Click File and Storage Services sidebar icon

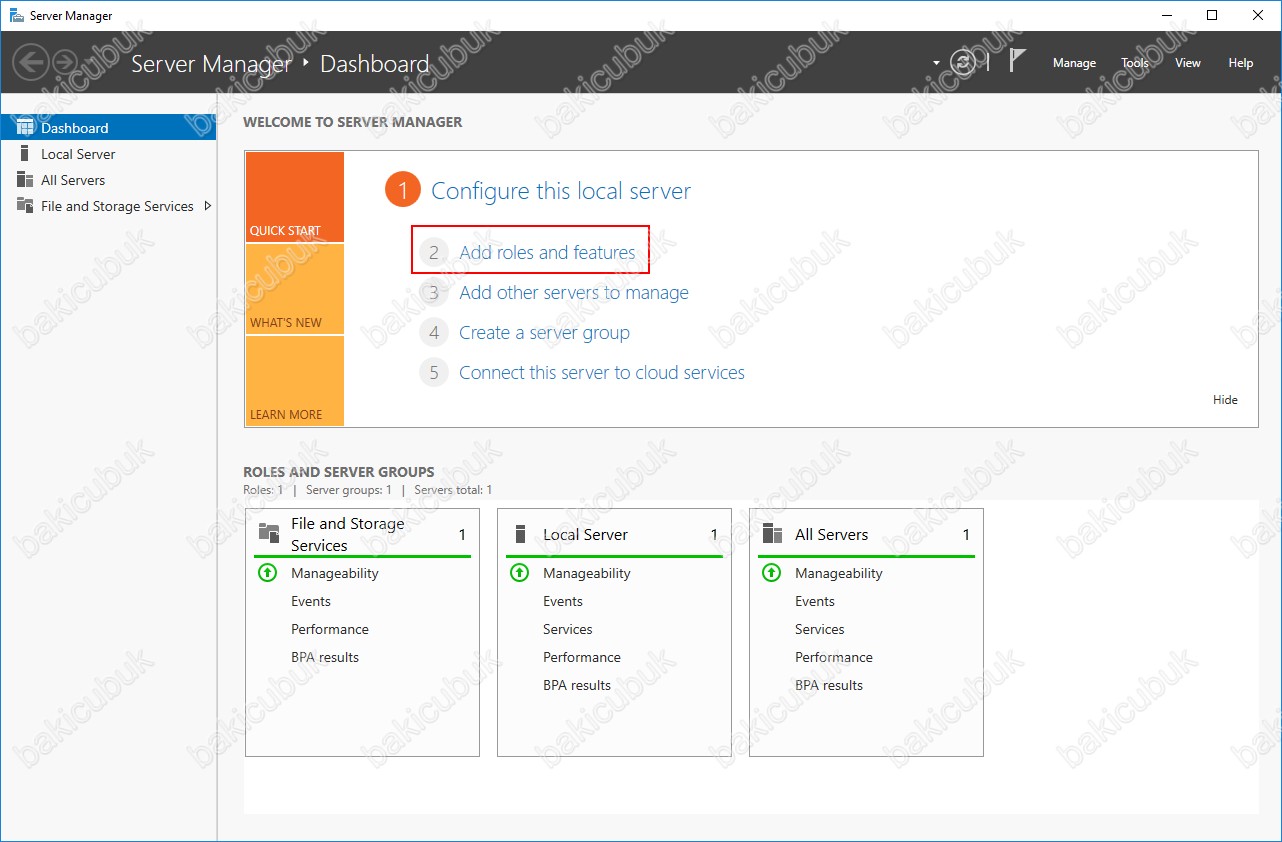pos(25,205)
